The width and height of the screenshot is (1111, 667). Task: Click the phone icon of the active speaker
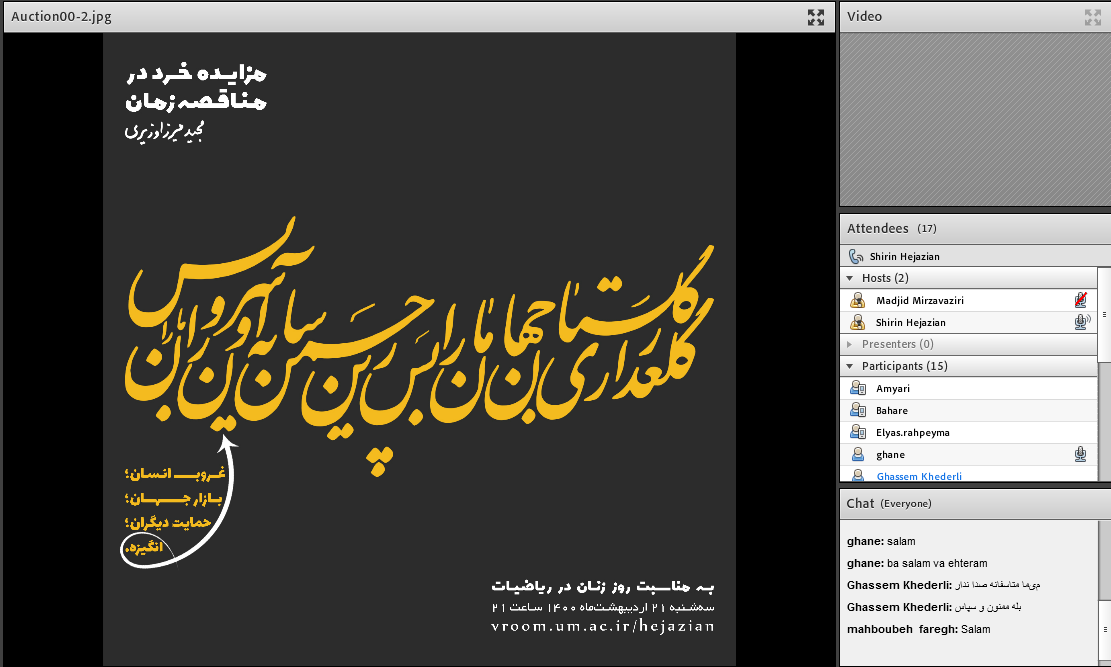(856, 257)
